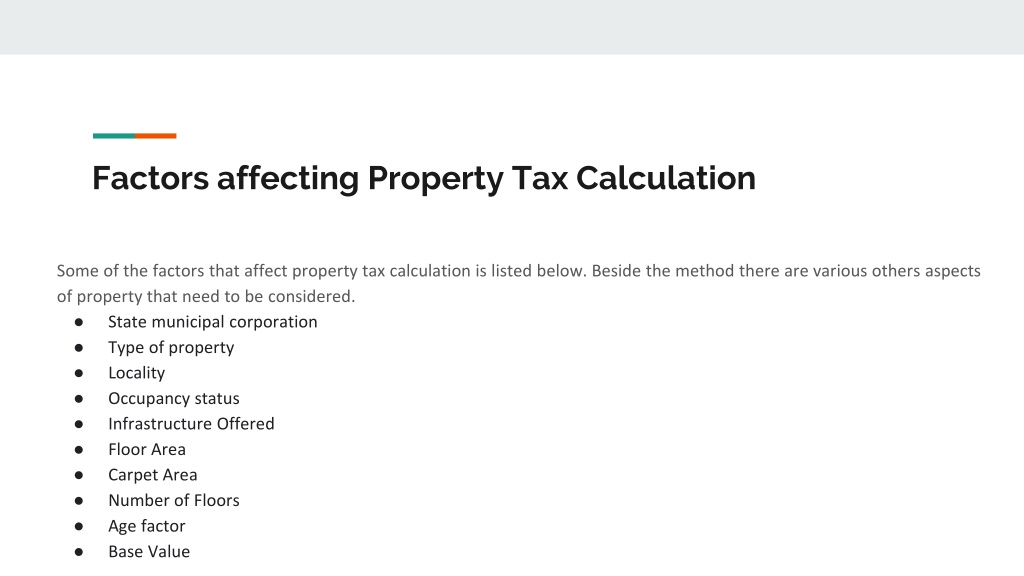Click the intro paragraph starting "Some of the factors"
This screenshot has width=1024, height=576.
click(x=519, y=283)
